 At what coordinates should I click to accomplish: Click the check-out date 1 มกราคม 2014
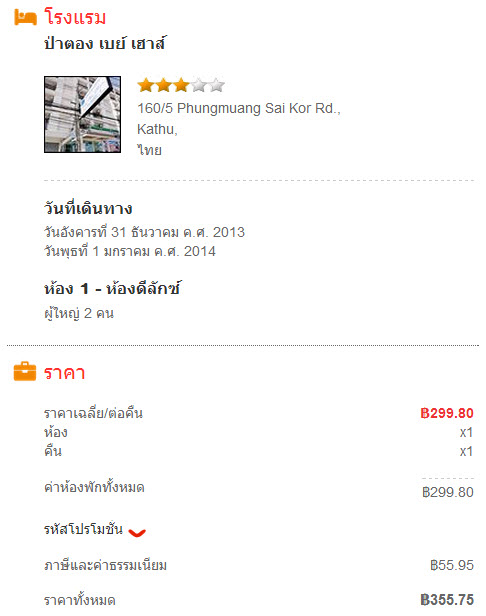(x=130, y=251)
